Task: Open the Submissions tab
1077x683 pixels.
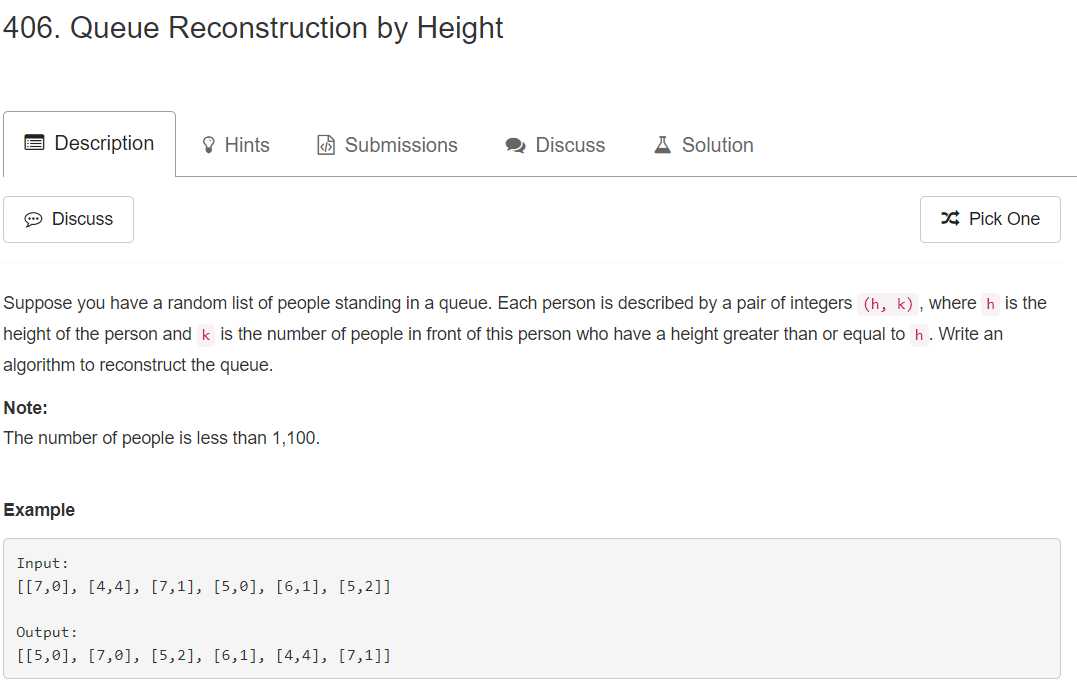Action: click(387, 145)
